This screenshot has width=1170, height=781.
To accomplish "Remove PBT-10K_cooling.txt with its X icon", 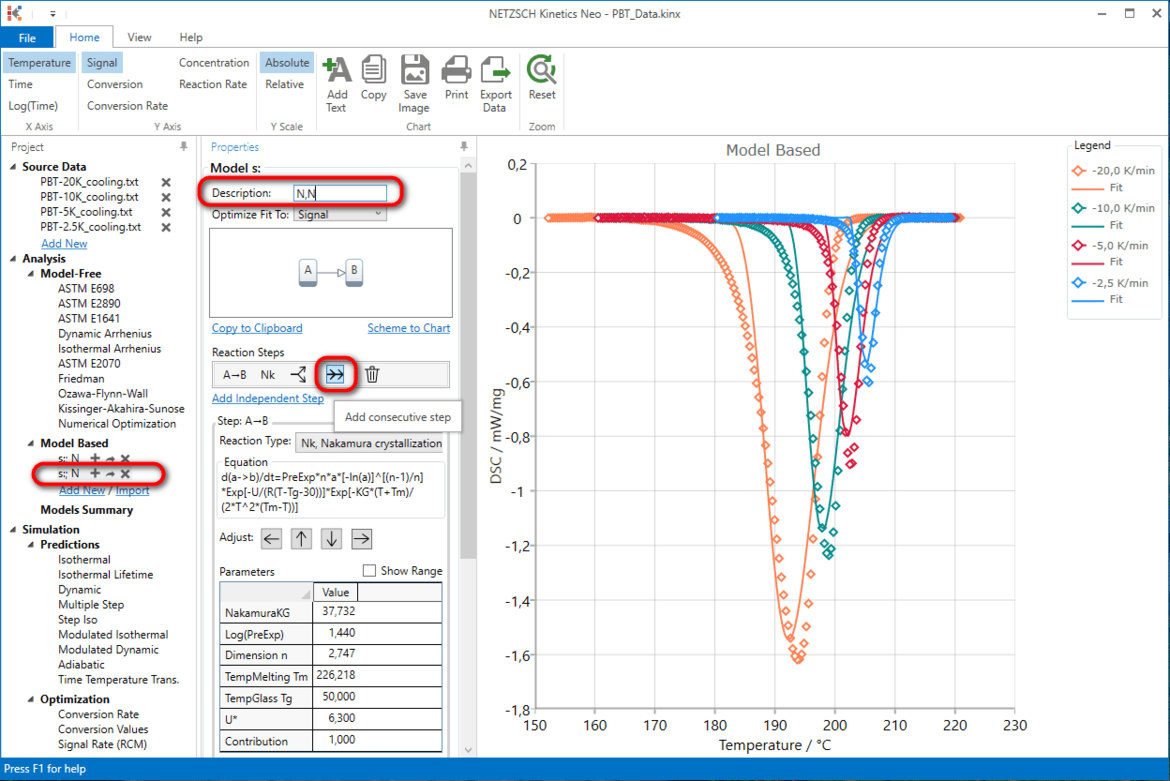I will [166, 197].
